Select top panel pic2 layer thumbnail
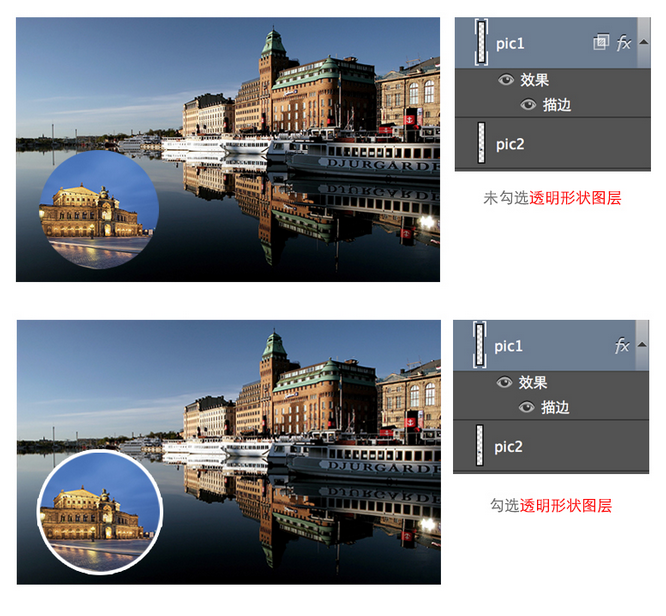 click(481, 144)
